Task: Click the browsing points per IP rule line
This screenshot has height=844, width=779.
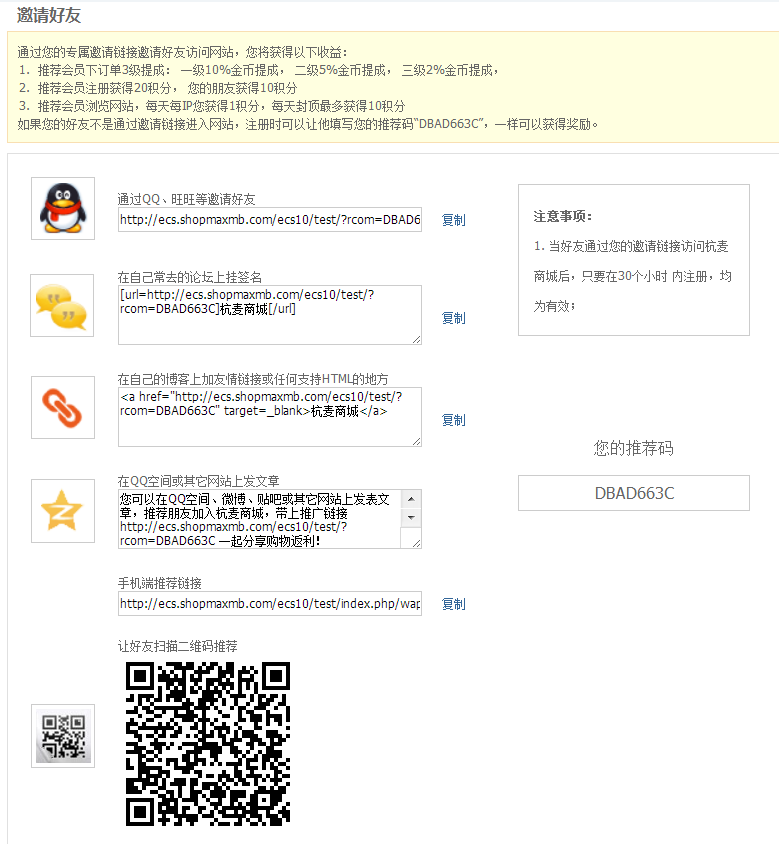Action: (212, 106)
